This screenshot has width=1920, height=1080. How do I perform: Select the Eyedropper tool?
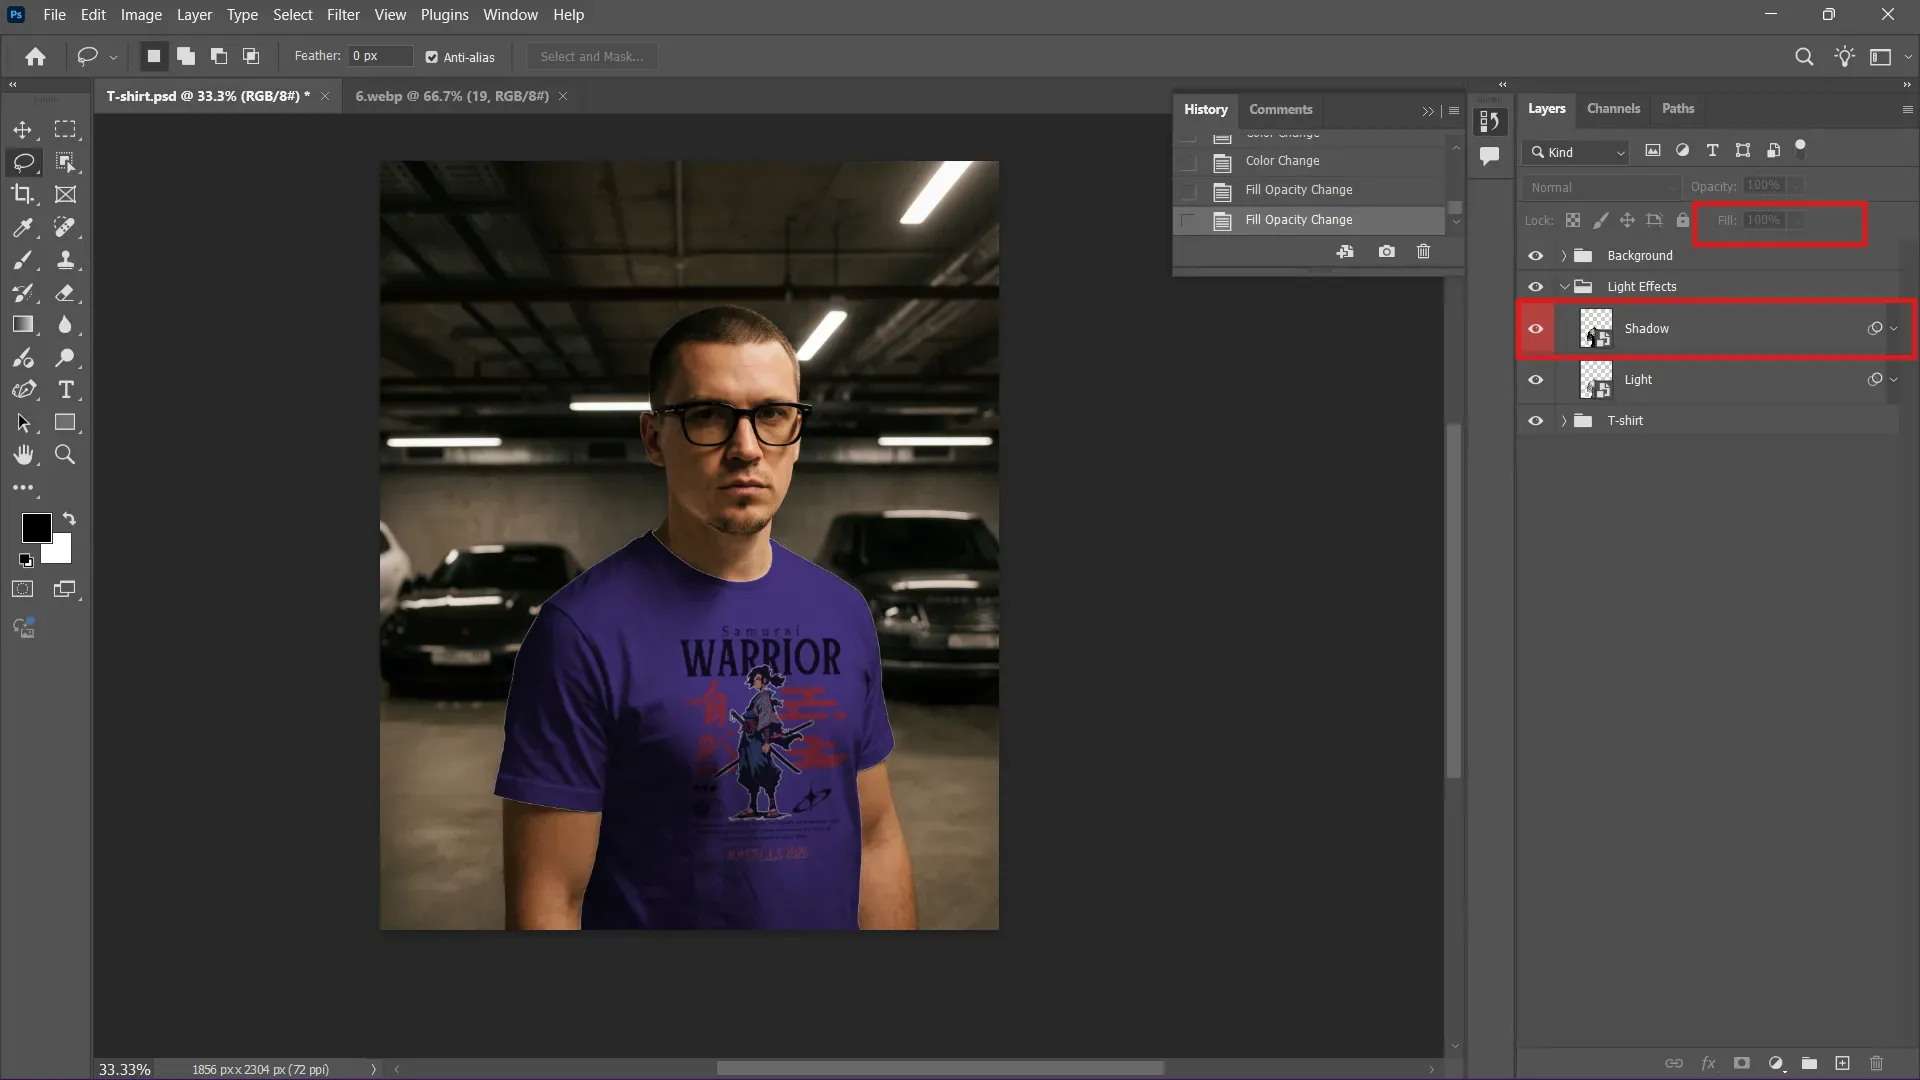pos(23,228)
